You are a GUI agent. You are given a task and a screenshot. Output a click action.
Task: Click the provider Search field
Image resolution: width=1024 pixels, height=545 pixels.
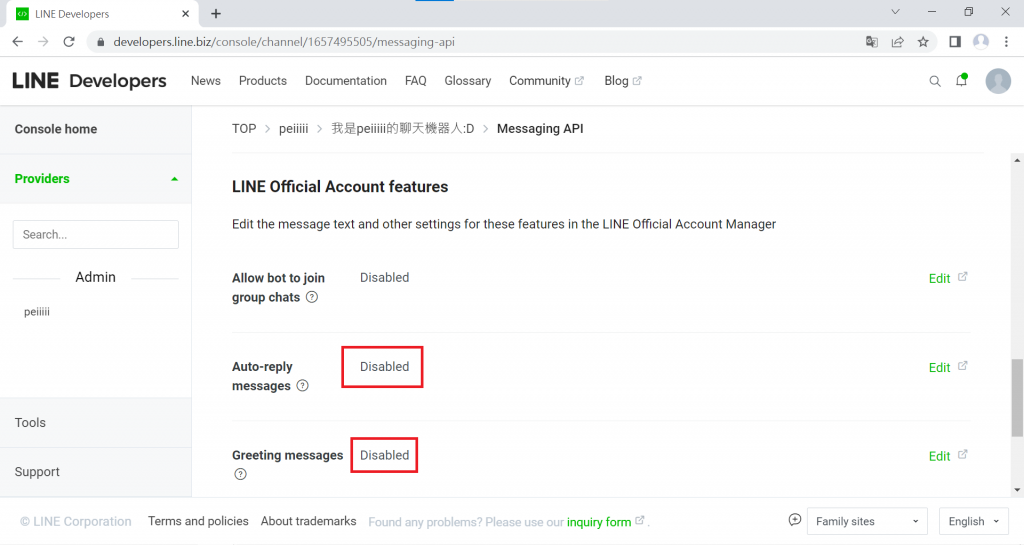pos(95,234)
